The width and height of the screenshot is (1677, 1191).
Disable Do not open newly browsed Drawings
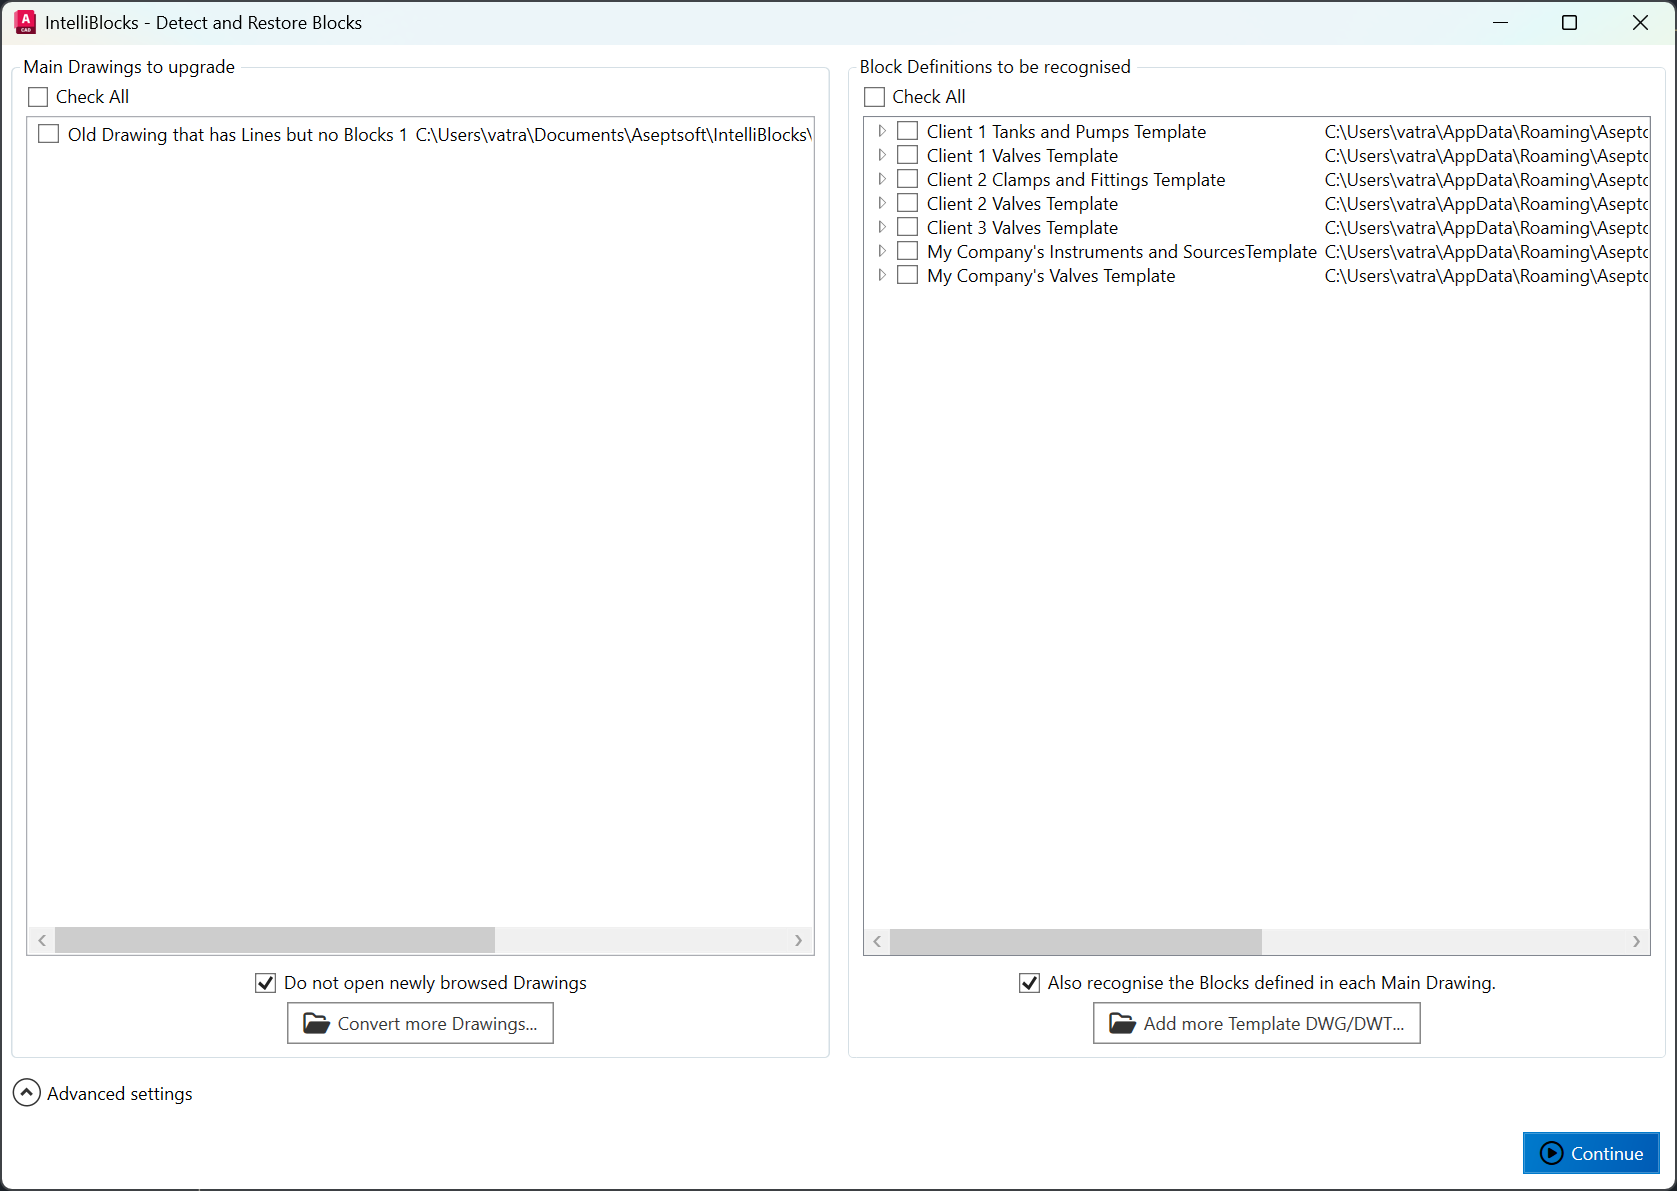click(x=265, y=983)
